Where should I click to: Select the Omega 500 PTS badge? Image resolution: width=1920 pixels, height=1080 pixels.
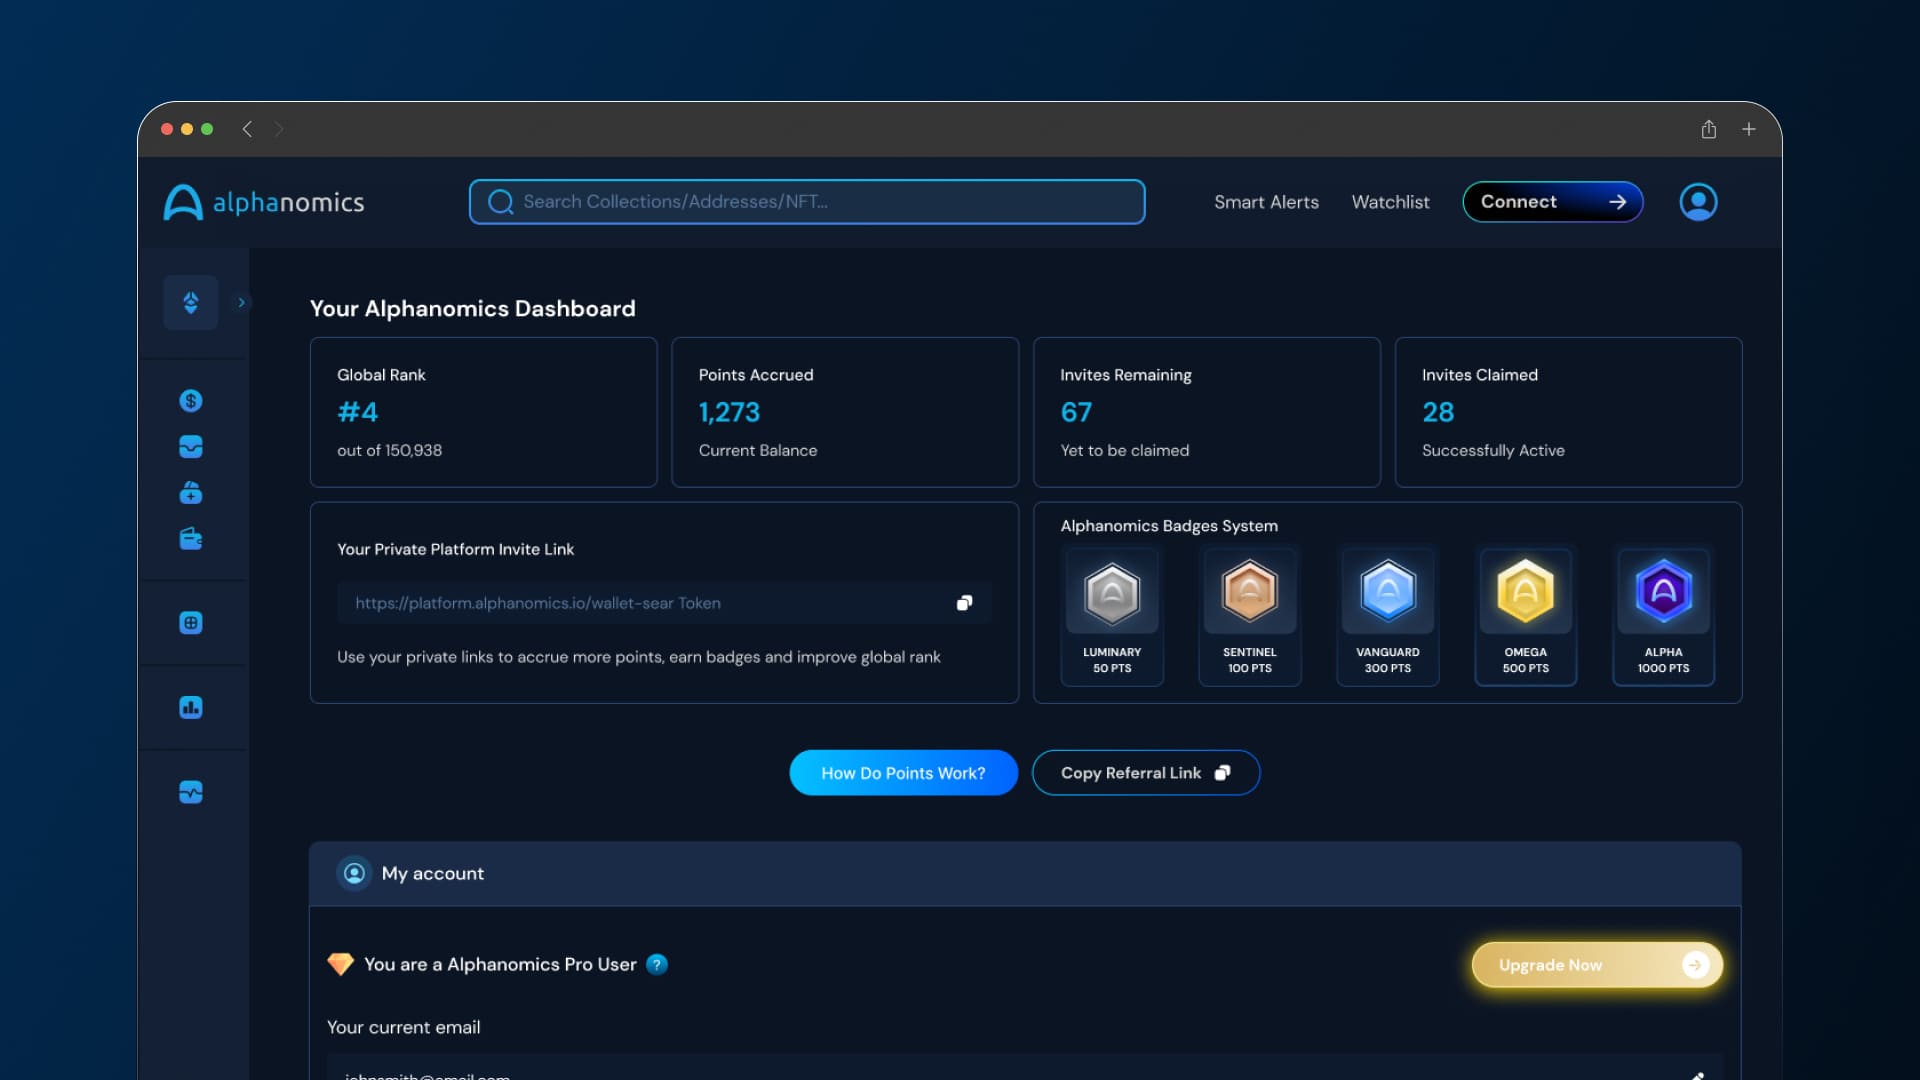pyautogui.click(x=1526, y=616)
